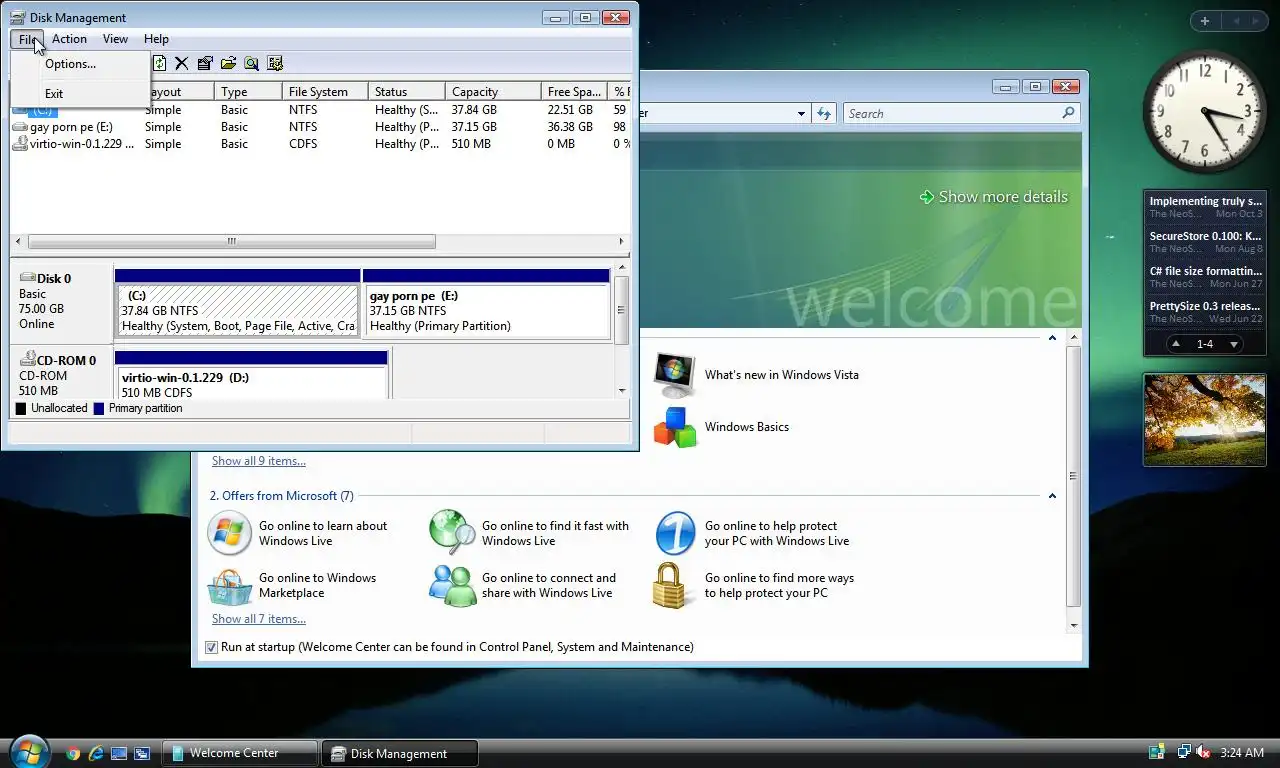Viewport: 1280px width, 768px height.
Task: Click Show Desktop icon in Quick Launch
Action: 119,753
